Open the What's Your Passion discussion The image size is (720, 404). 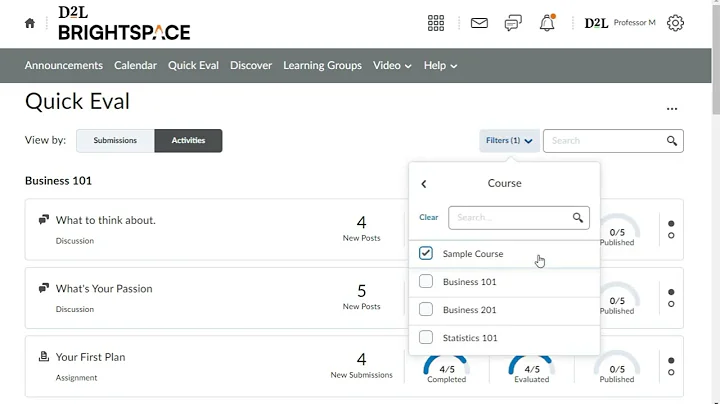(104, 289)
